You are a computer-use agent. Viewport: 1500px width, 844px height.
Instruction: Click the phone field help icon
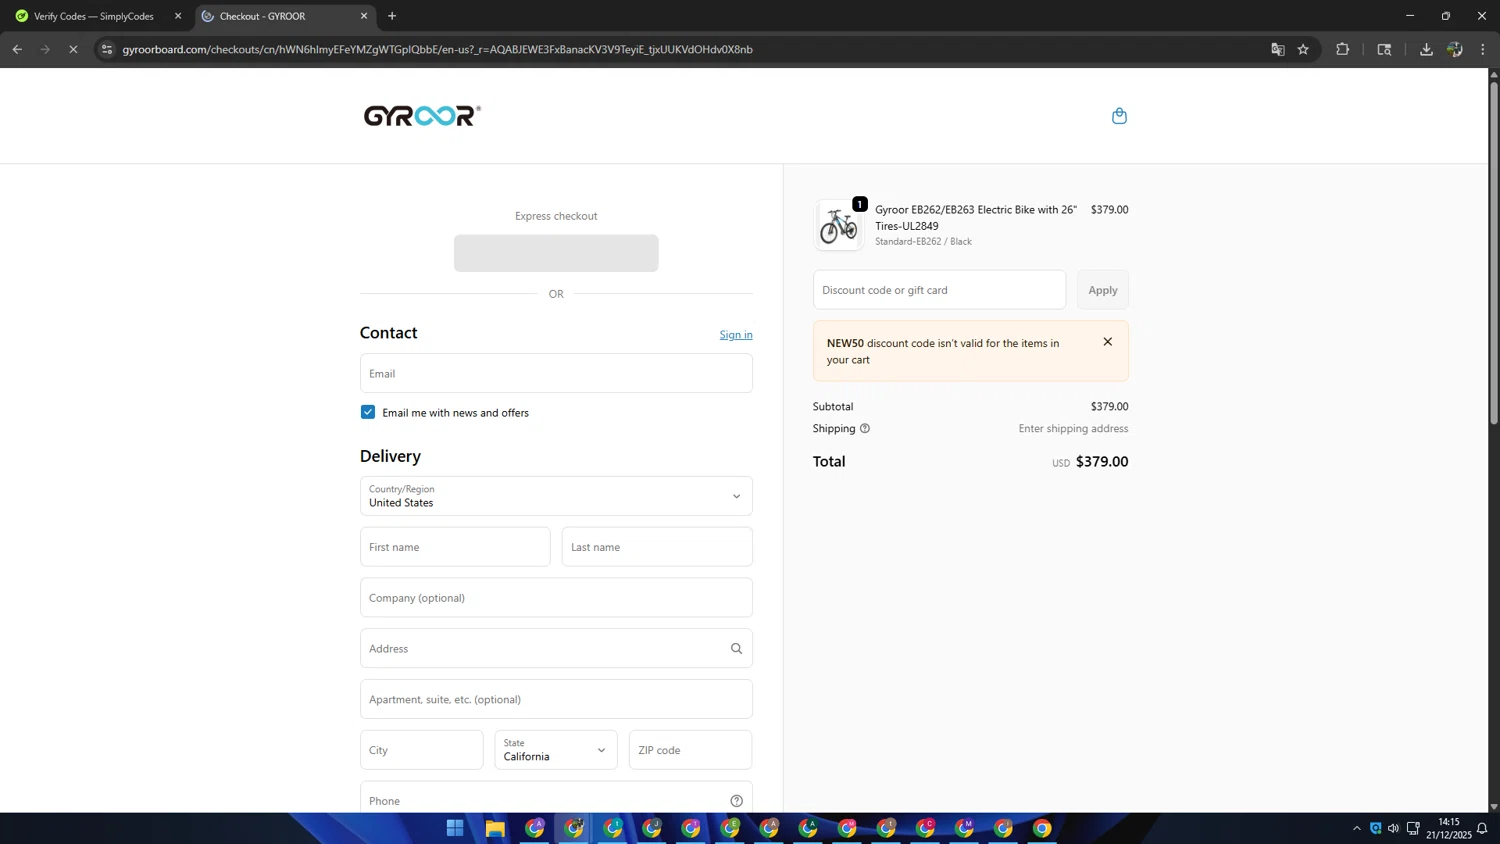736,801
